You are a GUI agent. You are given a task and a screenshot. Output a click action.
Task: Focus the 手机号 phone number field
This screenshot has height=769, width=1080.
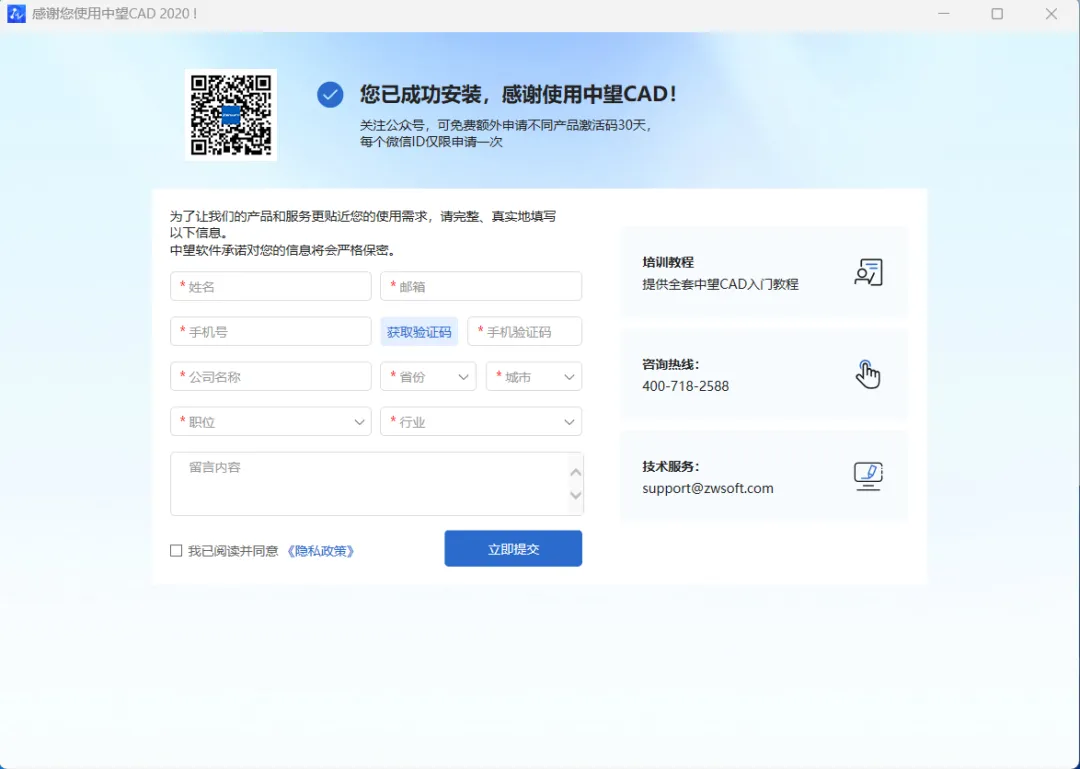pos(271,331)
